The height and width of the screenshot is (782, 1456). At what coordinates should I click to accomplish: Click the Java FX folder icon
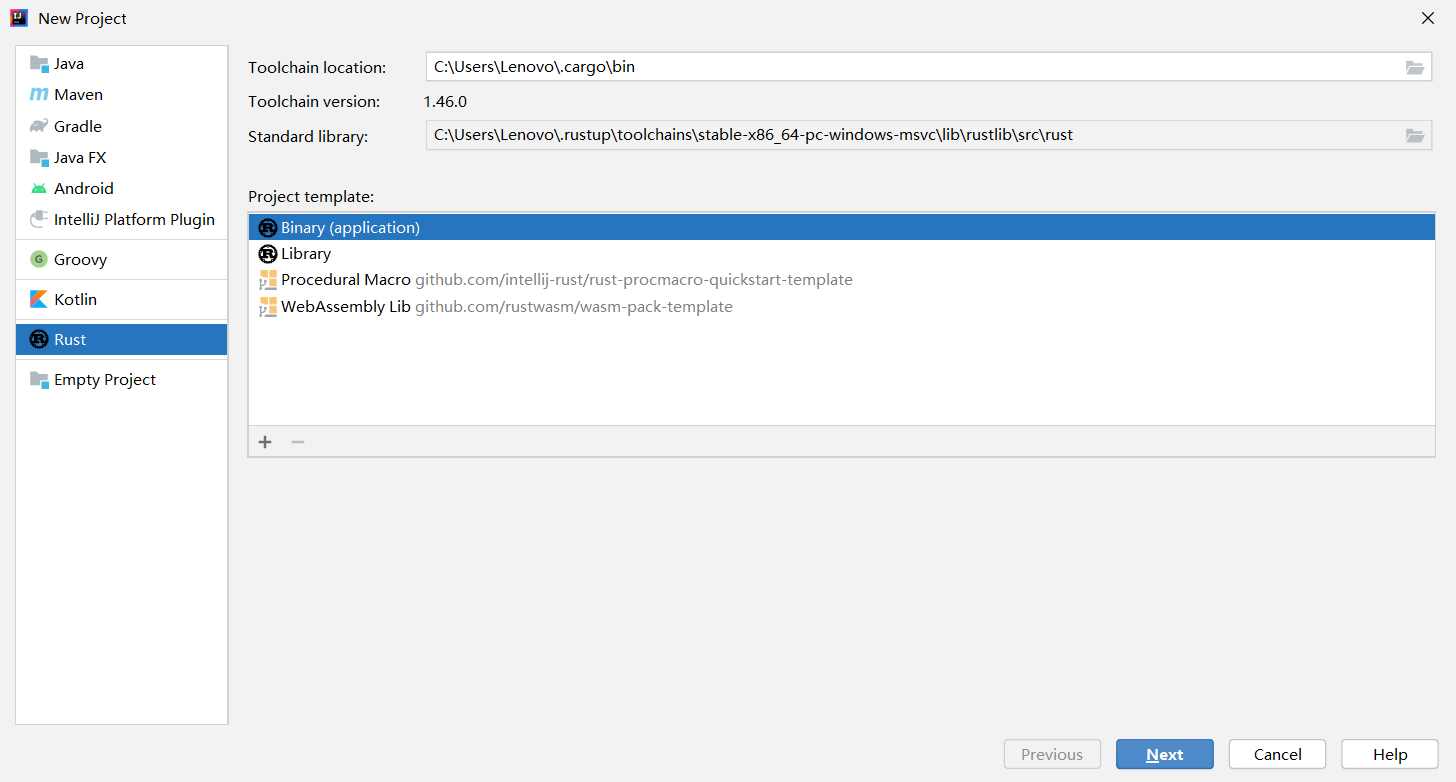click(x=39, y=157)
